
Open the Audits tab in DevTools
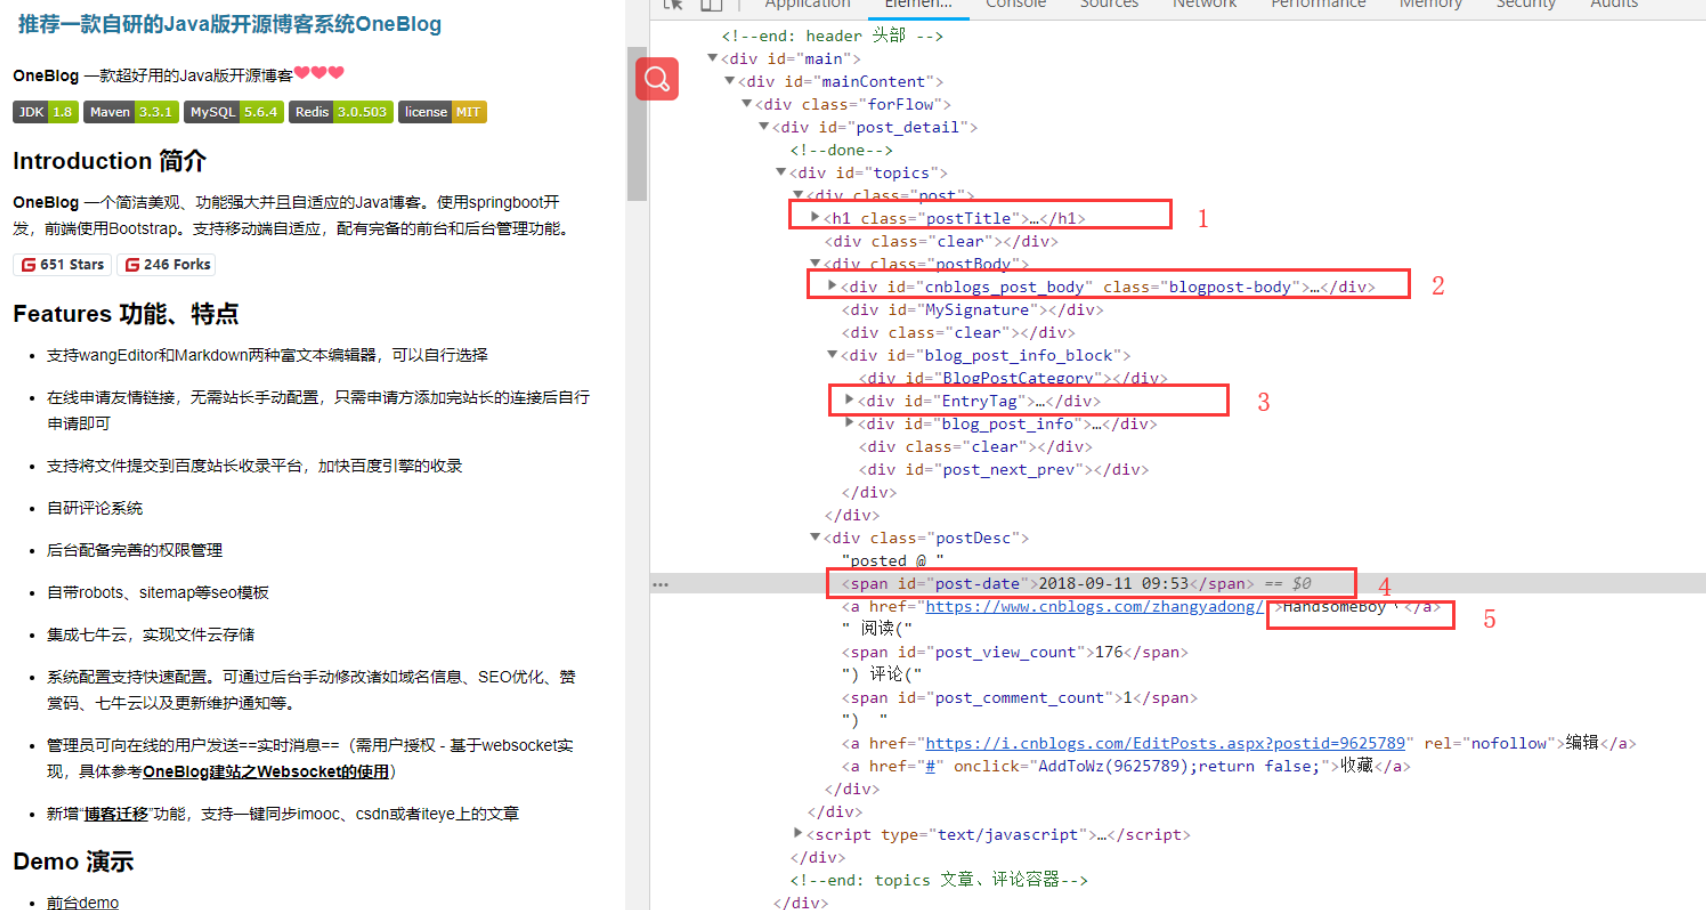1614,5
